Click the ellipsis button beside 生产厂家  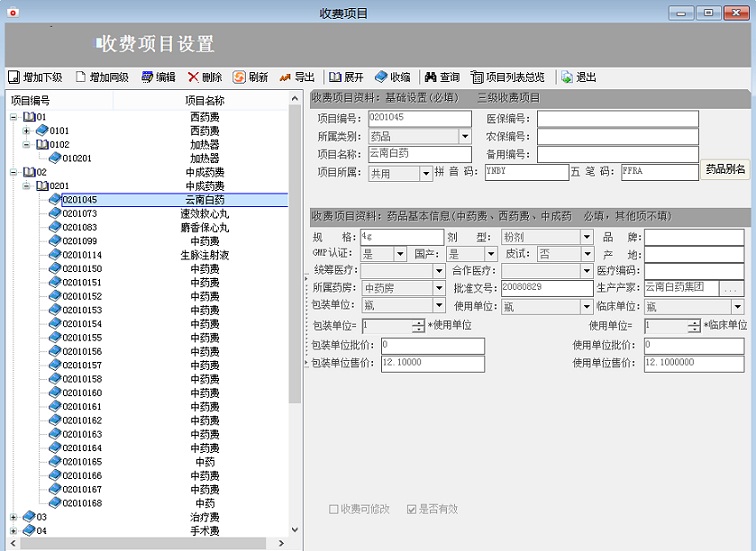click(731, 288)
